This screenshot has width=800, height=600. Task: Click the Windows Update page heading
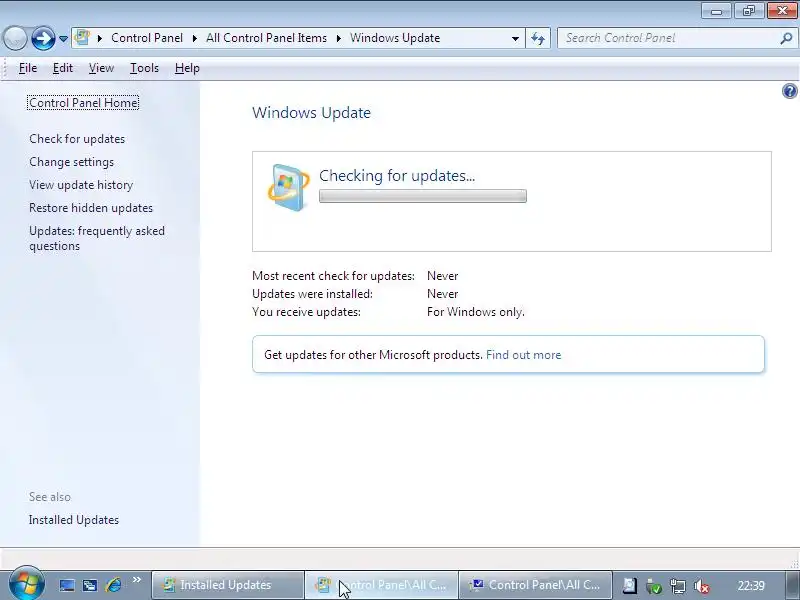(311, 112)
